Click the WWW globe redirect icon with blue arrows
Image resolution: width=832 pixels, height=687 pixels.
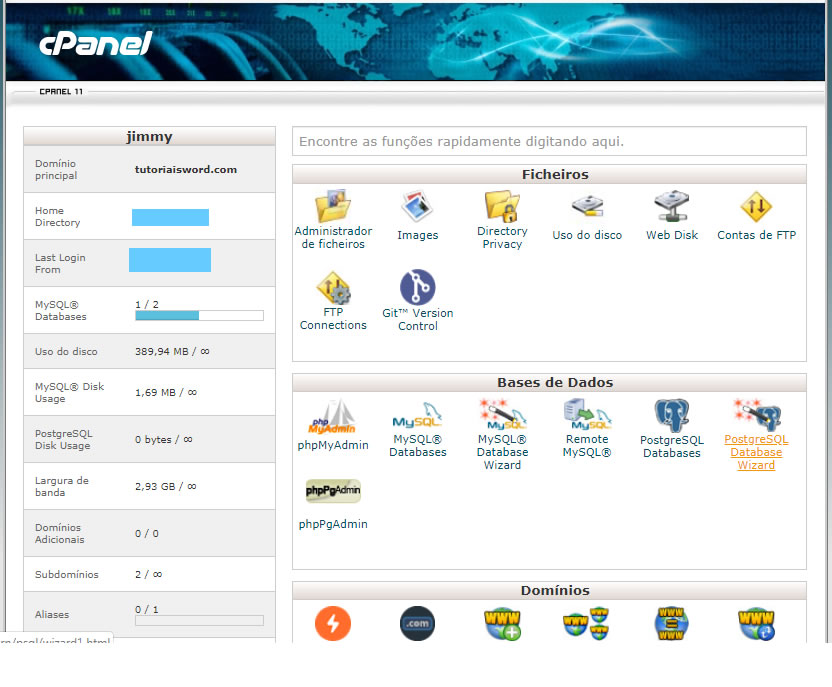[x=756, y=624]
